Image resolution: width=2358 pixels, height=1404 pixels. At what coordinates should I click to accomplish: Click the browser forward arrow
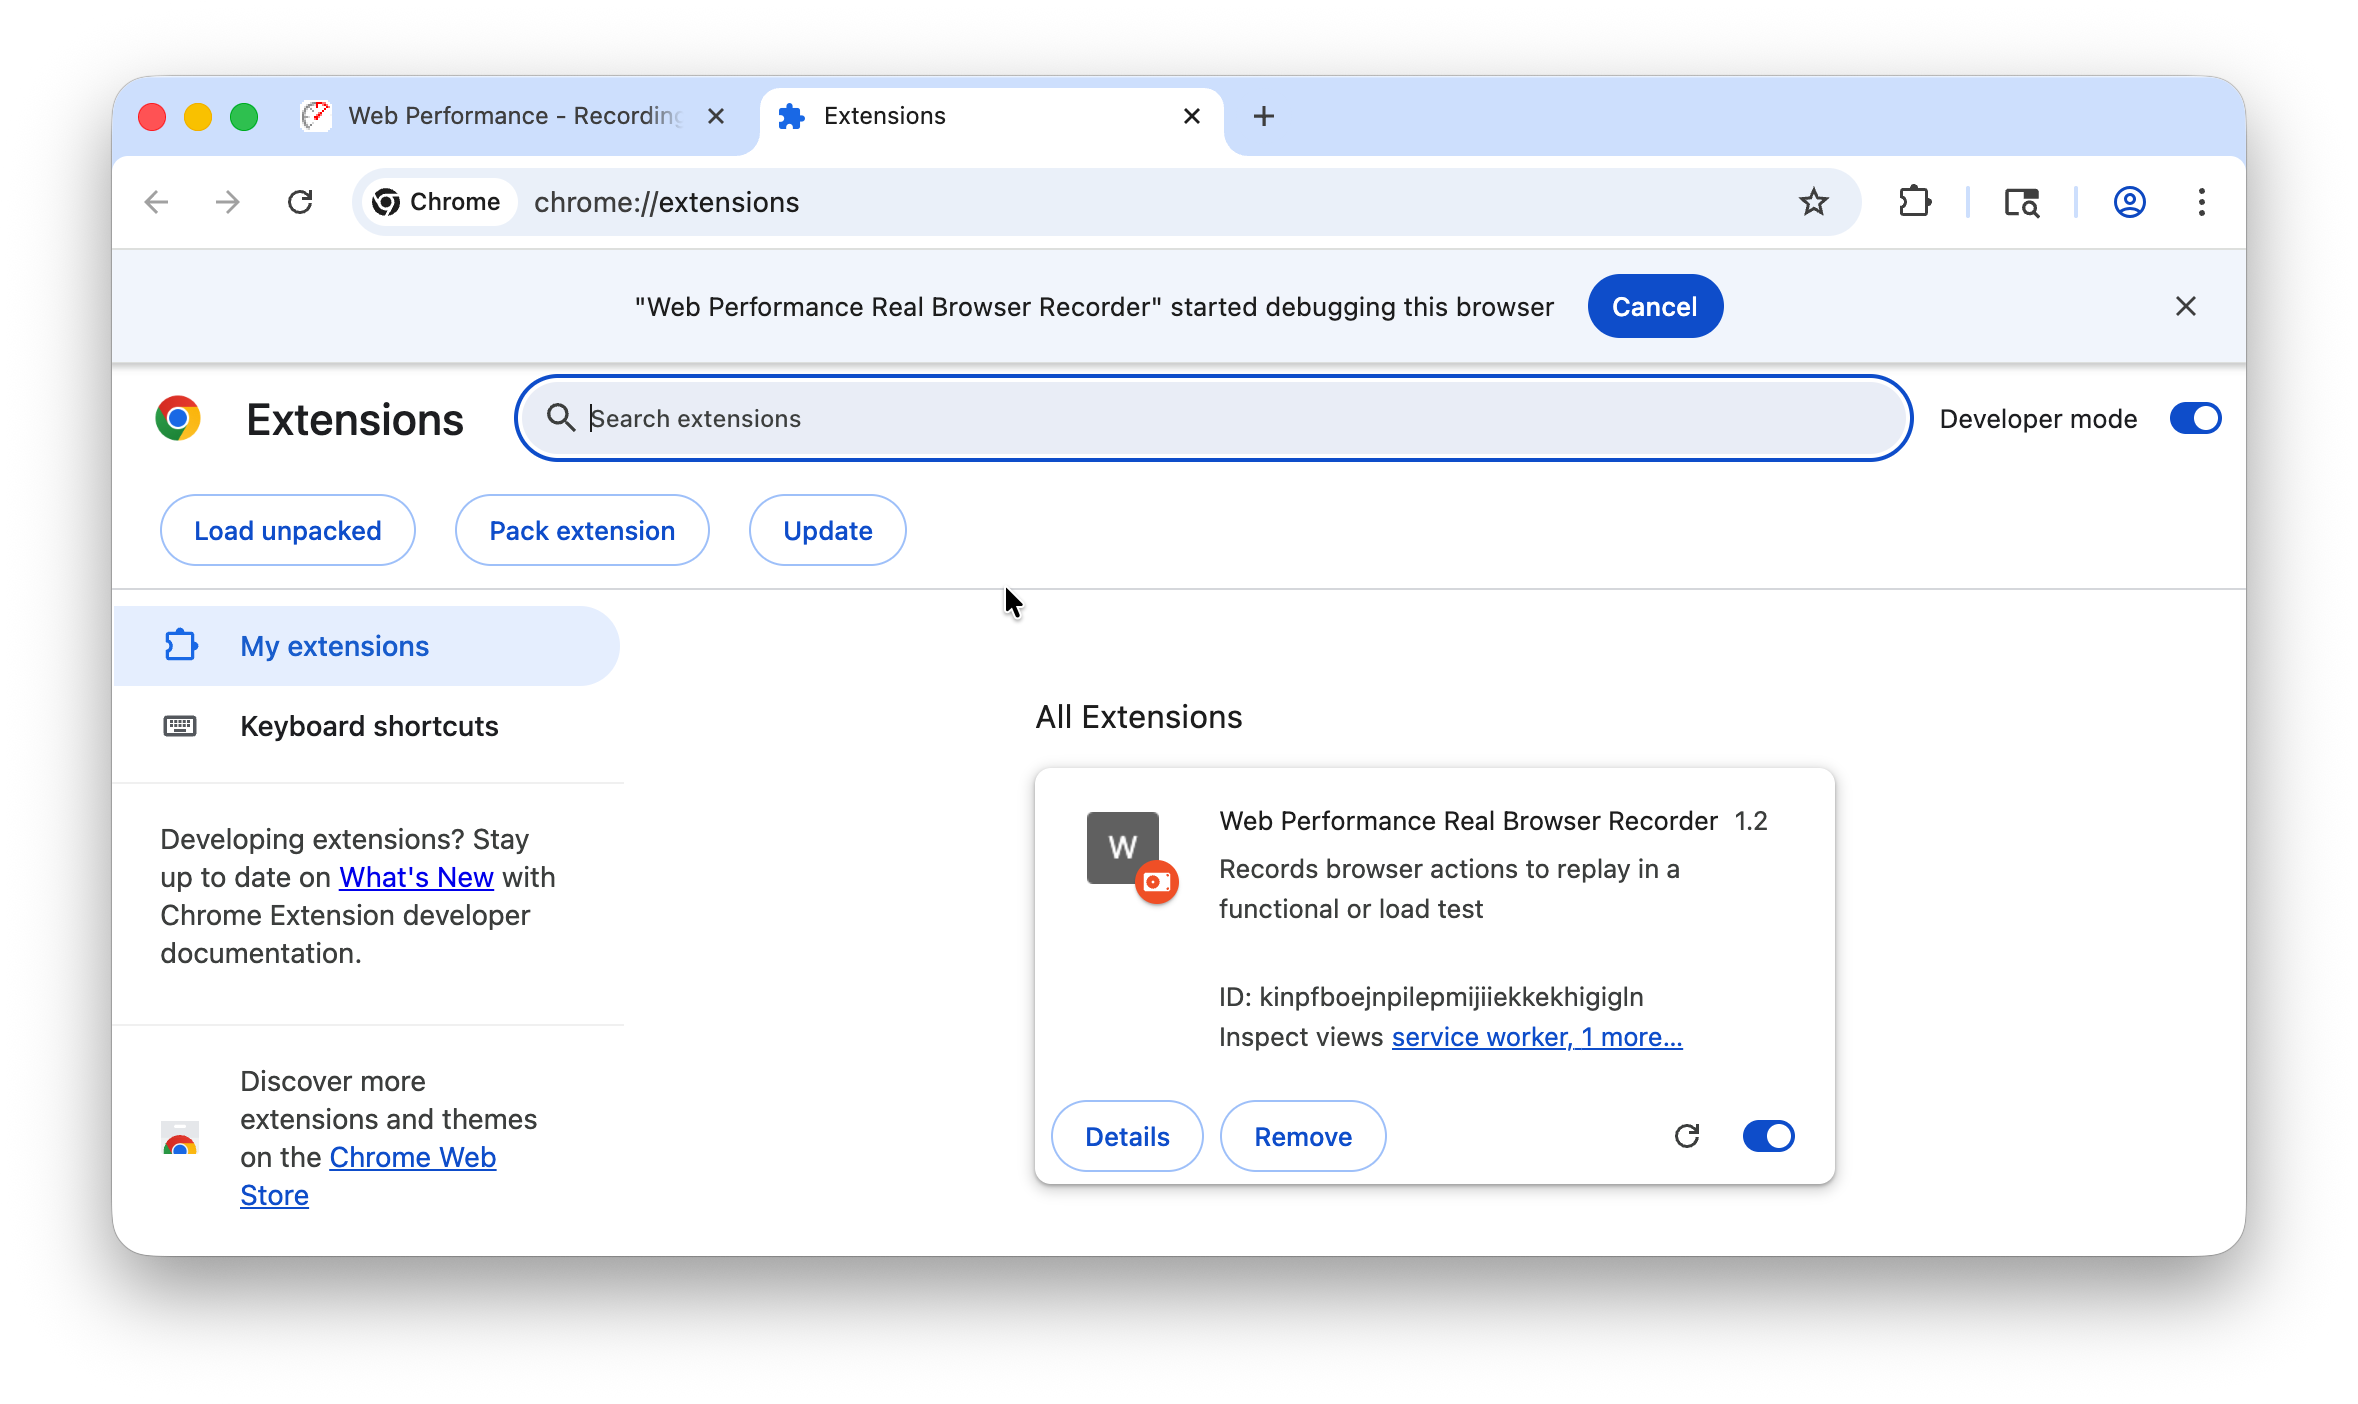228,202
